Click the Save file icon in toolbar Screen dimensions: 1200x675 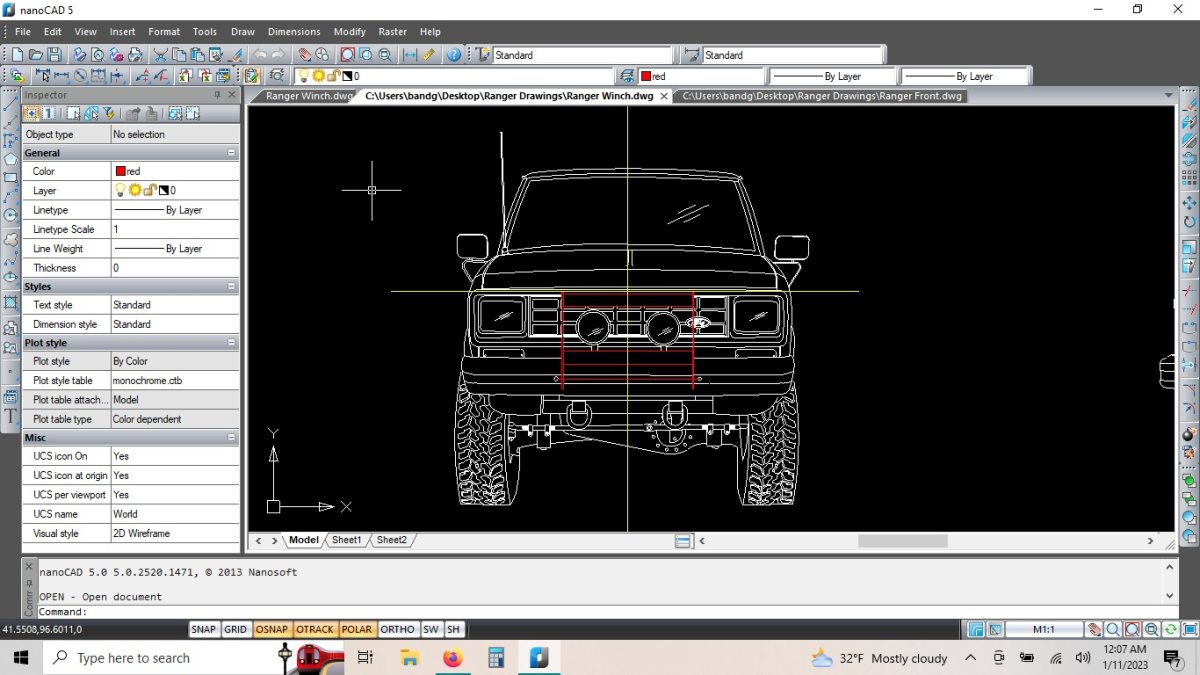point(54,55)
